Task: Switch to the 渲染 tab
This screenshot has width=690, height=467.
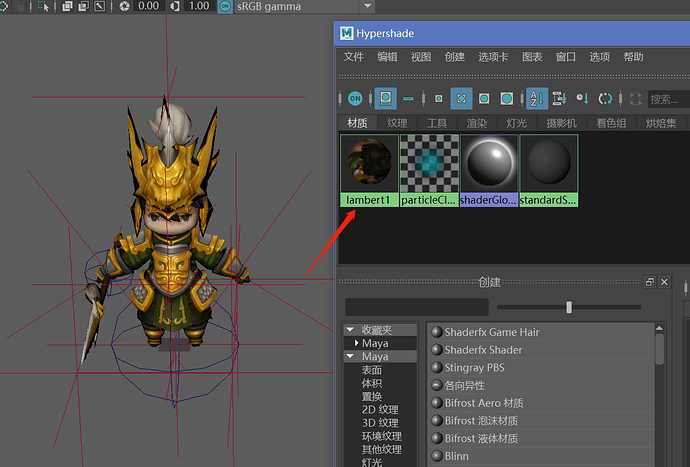Action: (477, 123)
